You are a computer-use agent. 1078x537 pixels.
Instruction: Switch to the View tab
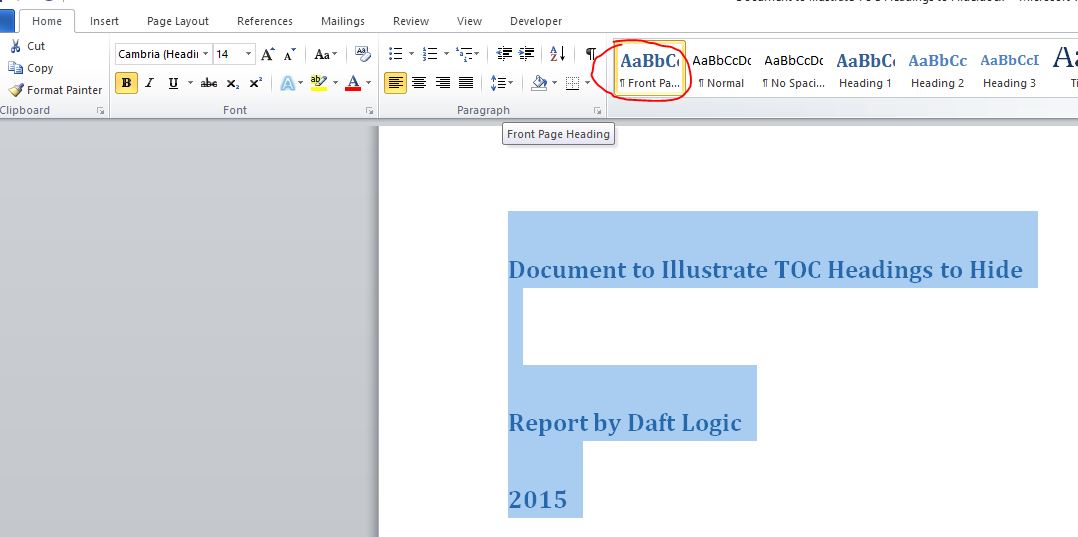coord(470,21)
